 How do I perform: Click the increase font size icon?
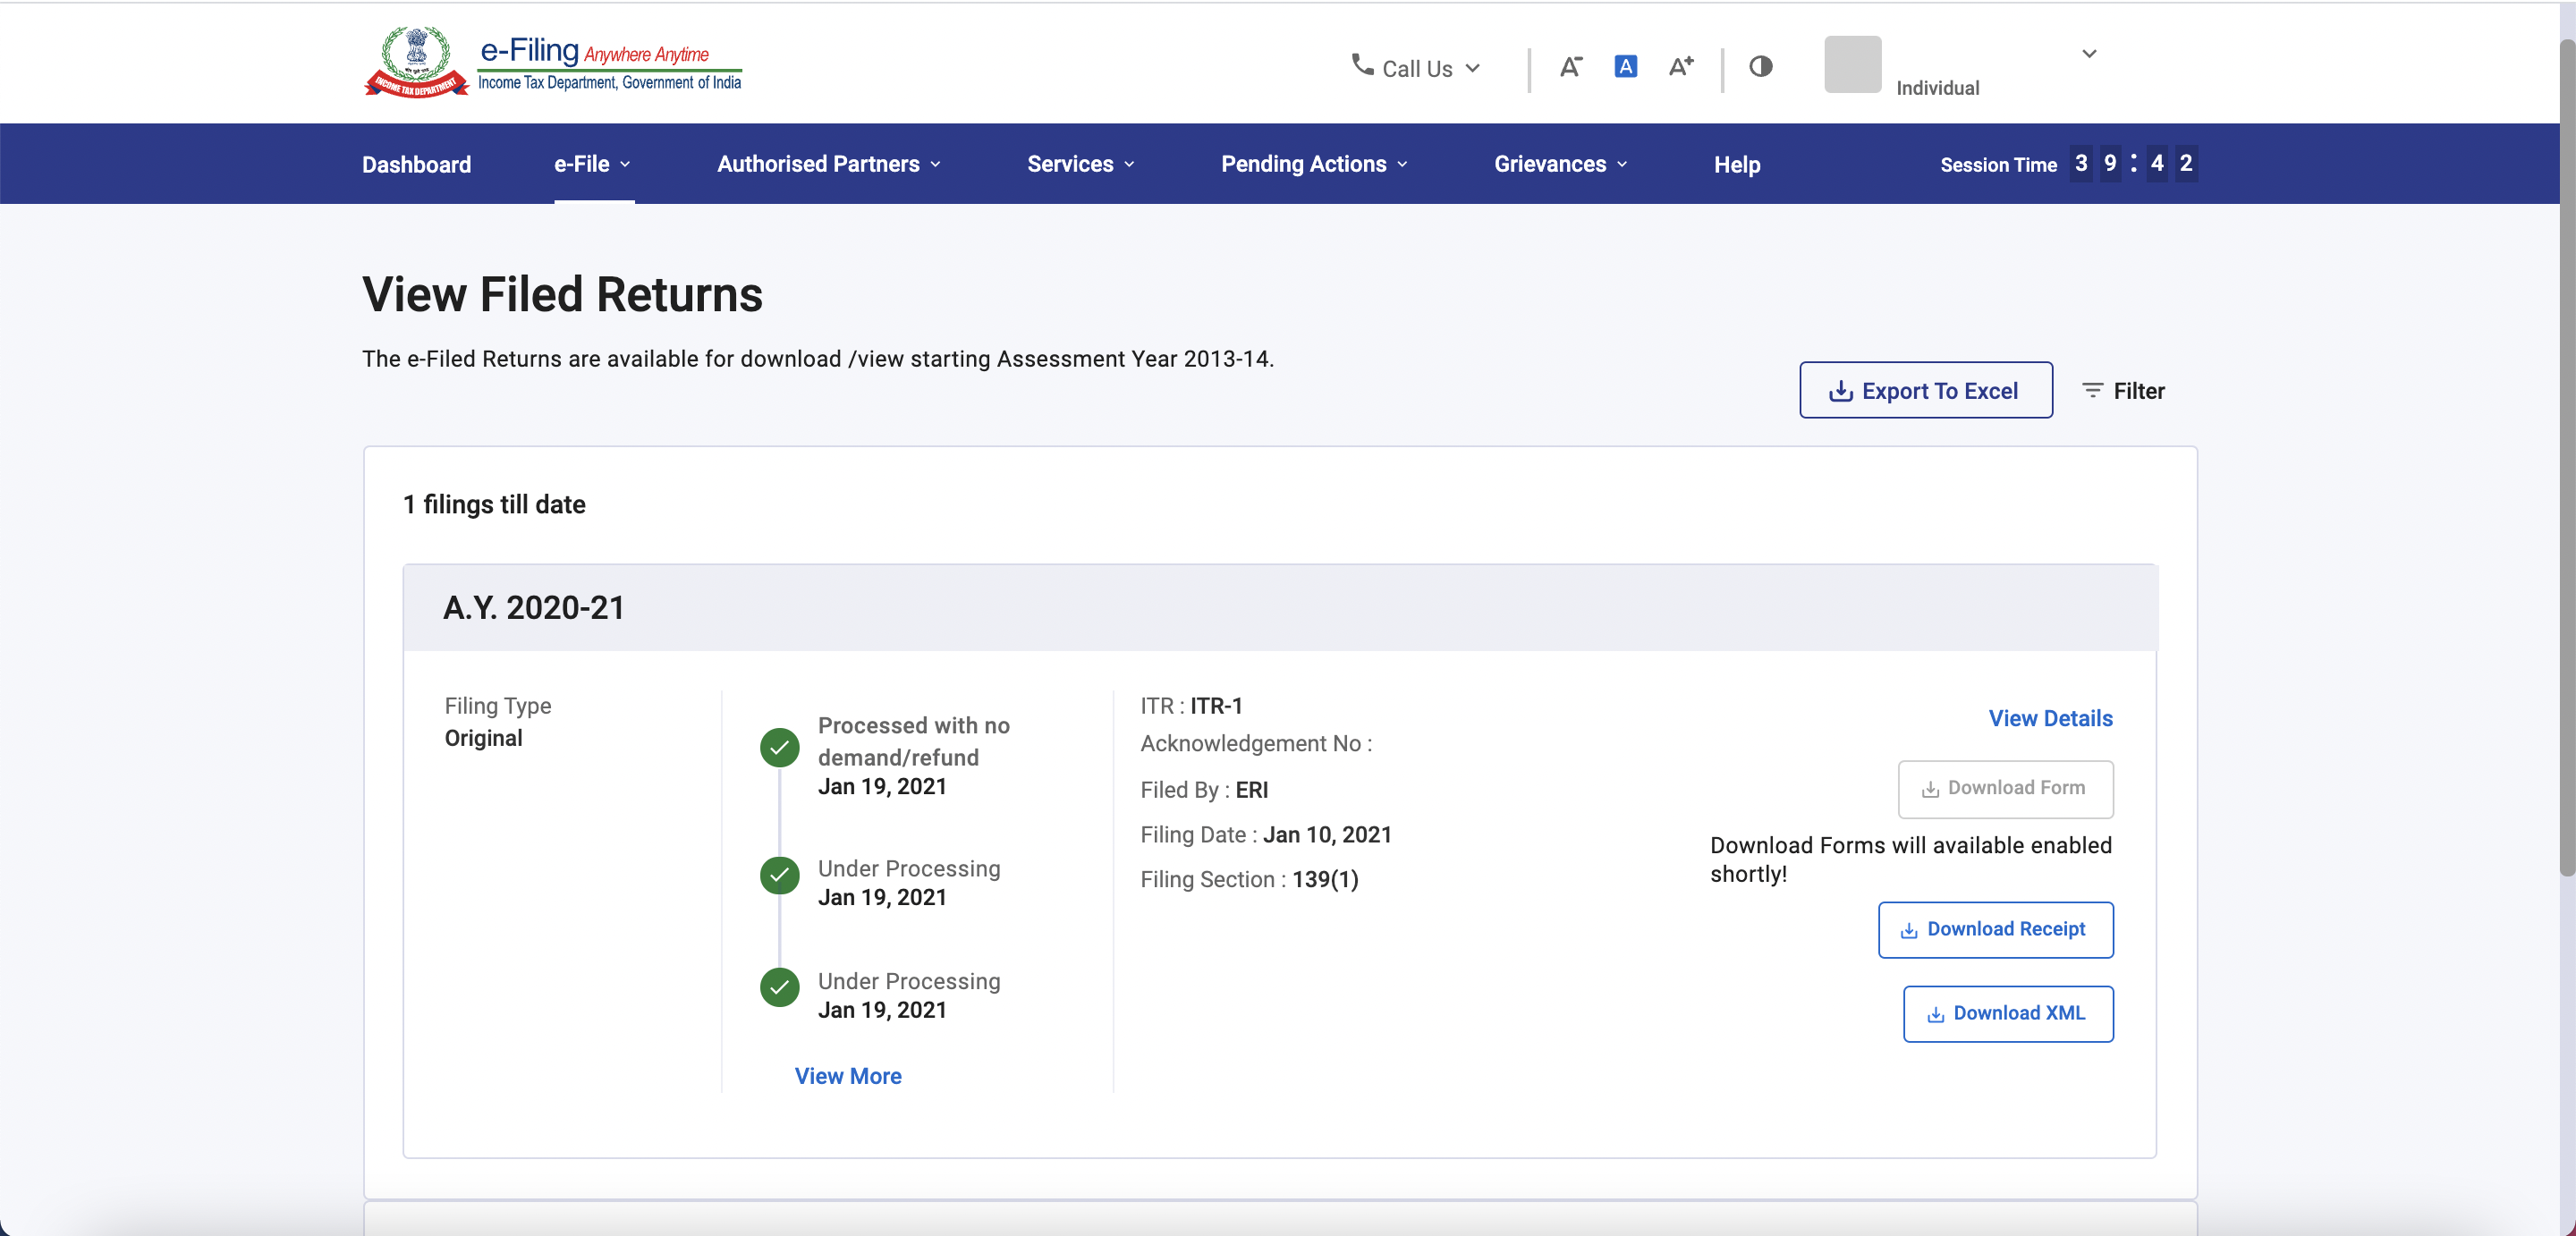[1681, 66]
